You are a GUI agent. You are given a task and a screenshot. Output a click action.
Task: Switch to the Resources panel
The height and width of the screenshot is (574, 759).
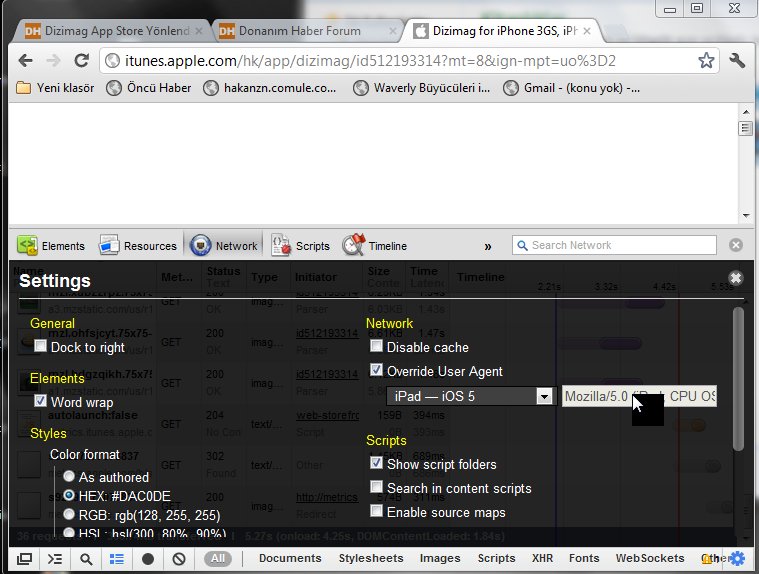coord(138,245)
